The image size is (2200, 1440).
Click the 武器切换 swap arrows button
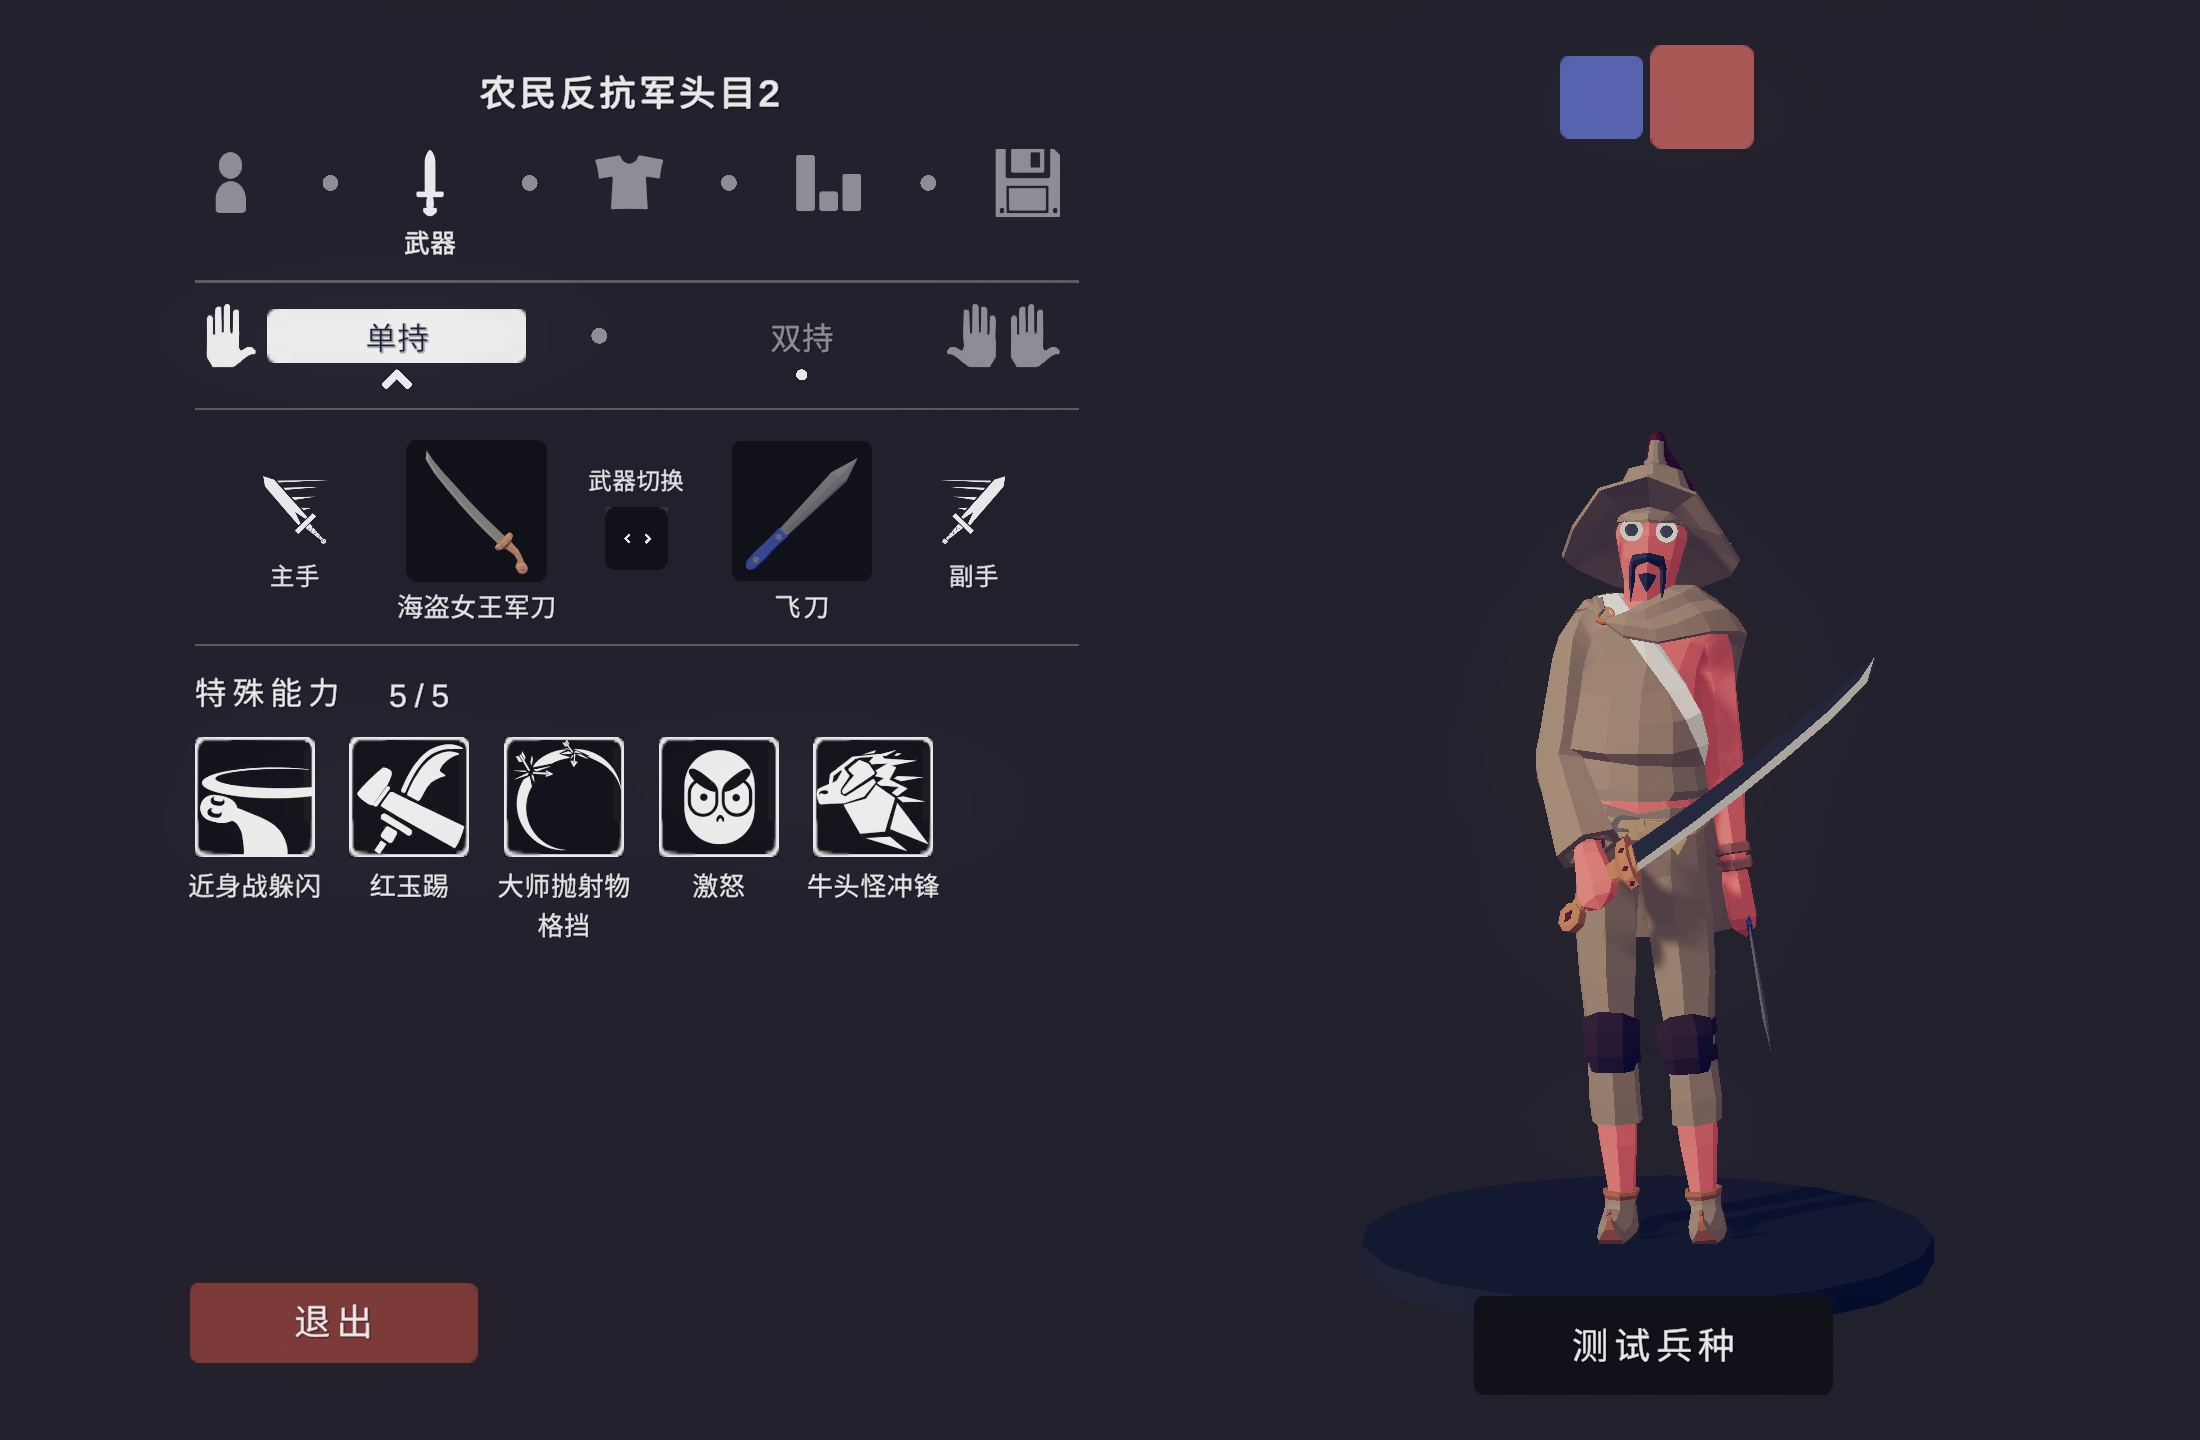[x=636, y=538]
